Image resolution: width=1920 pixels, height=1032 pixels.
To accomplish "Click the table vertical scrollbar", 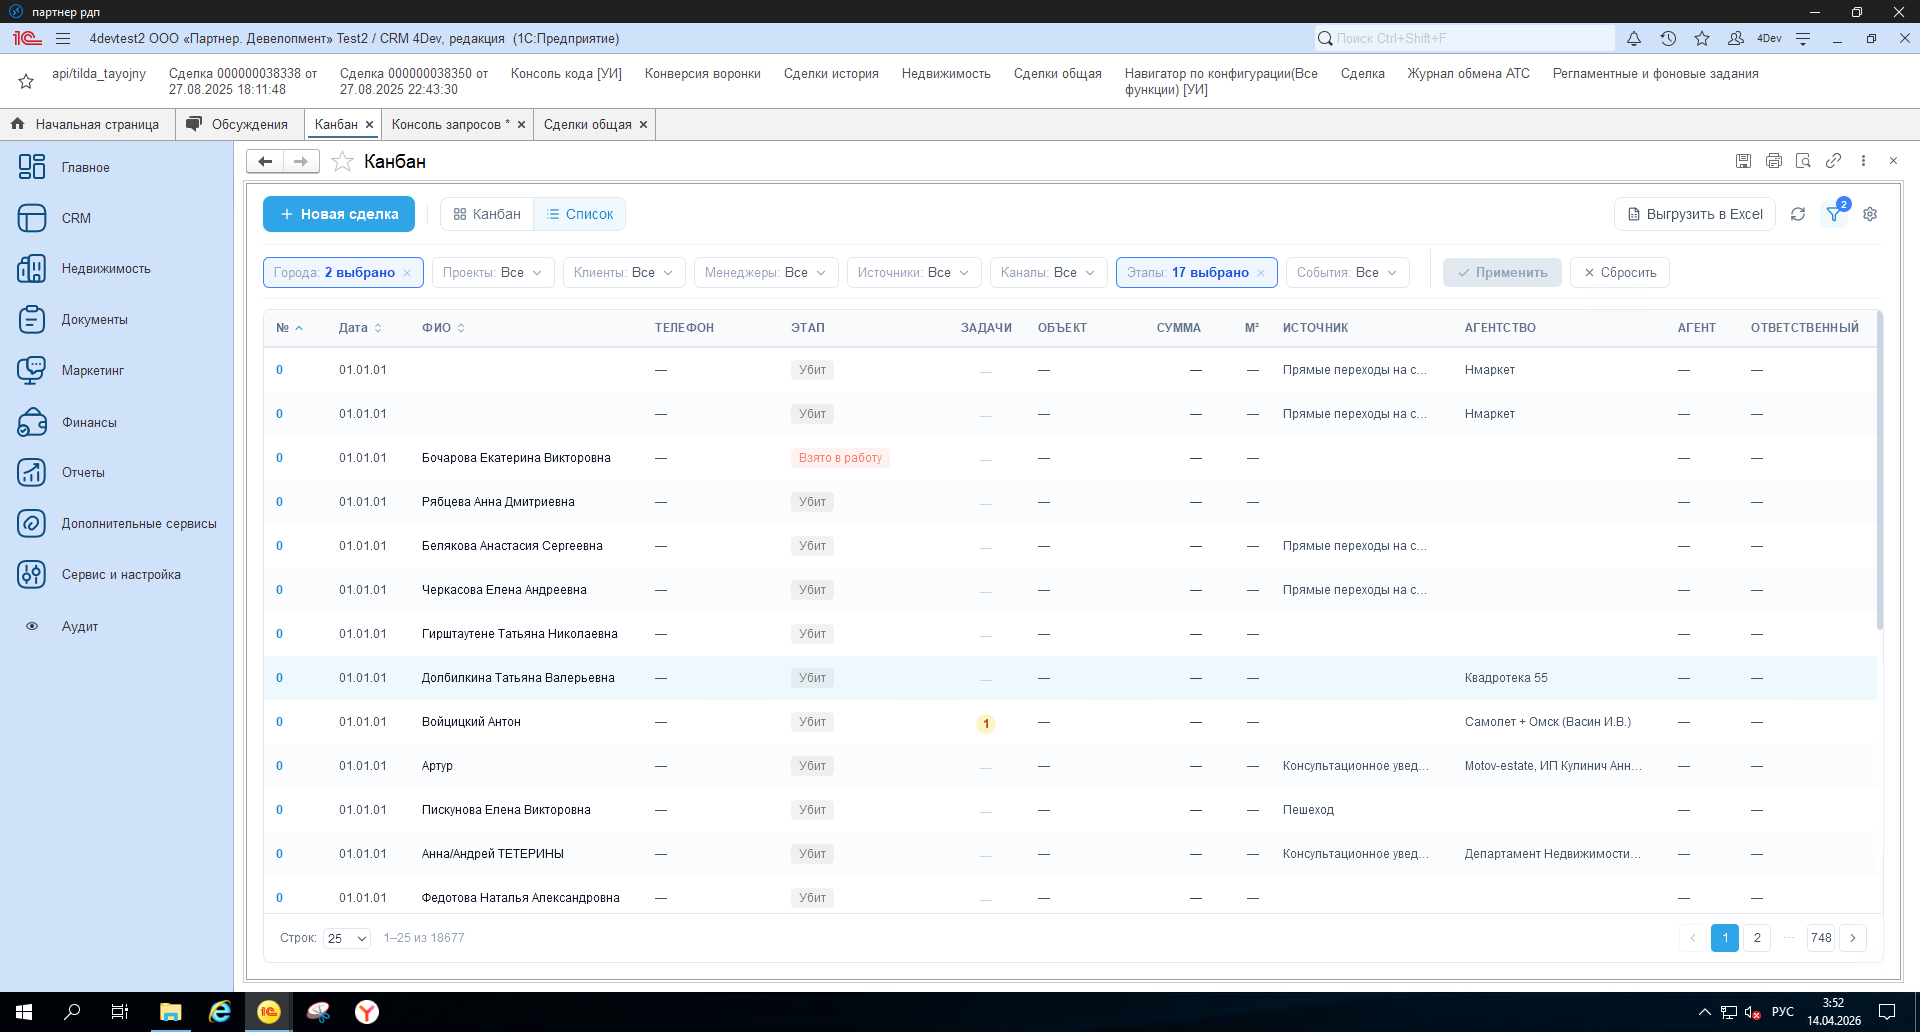I will (x=1879, y=470).
